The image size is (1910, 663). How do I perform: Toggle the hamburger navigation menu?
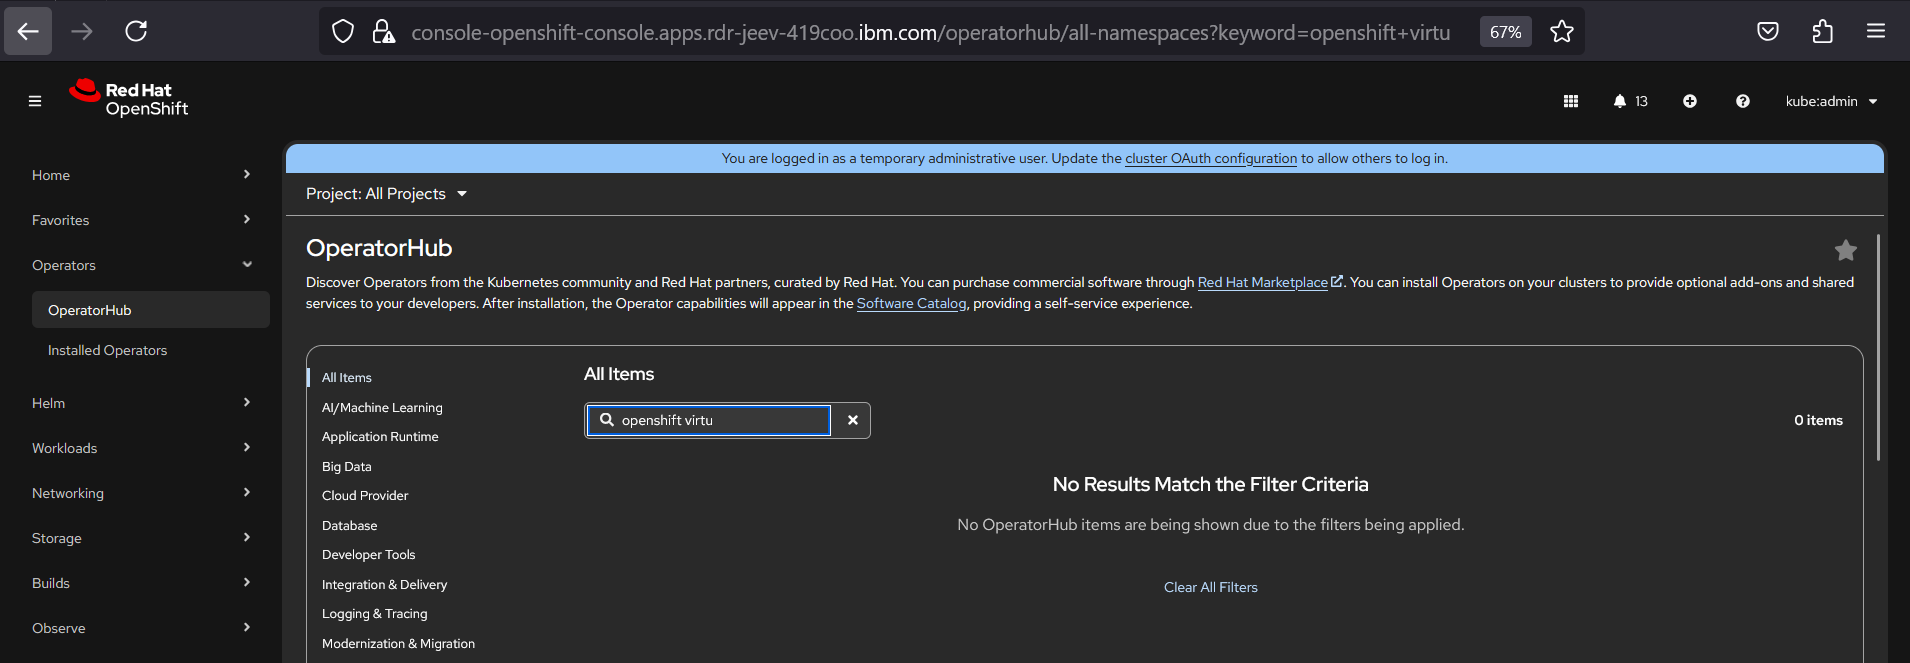35,101
